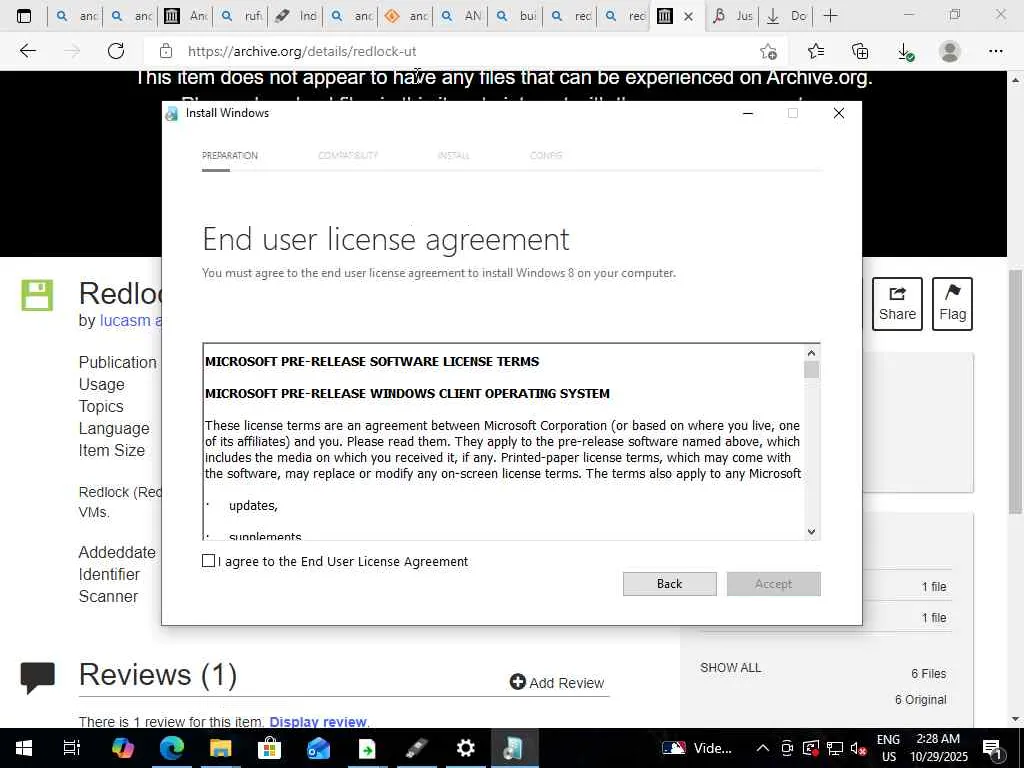The image size is (1024, 768).
Task: Check the I agree to the EULA checkbox
Action: click(x=208, y=561)
